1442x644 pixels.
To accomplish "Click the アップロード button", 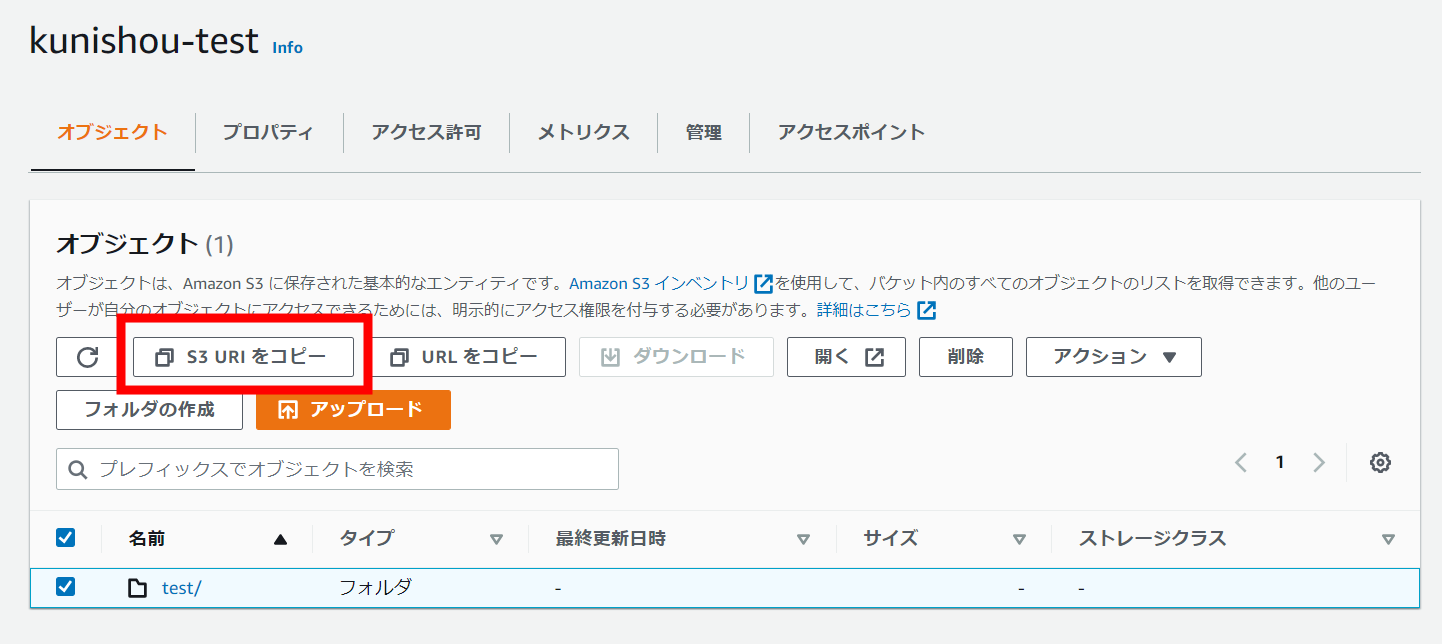I will coord(353,409).
